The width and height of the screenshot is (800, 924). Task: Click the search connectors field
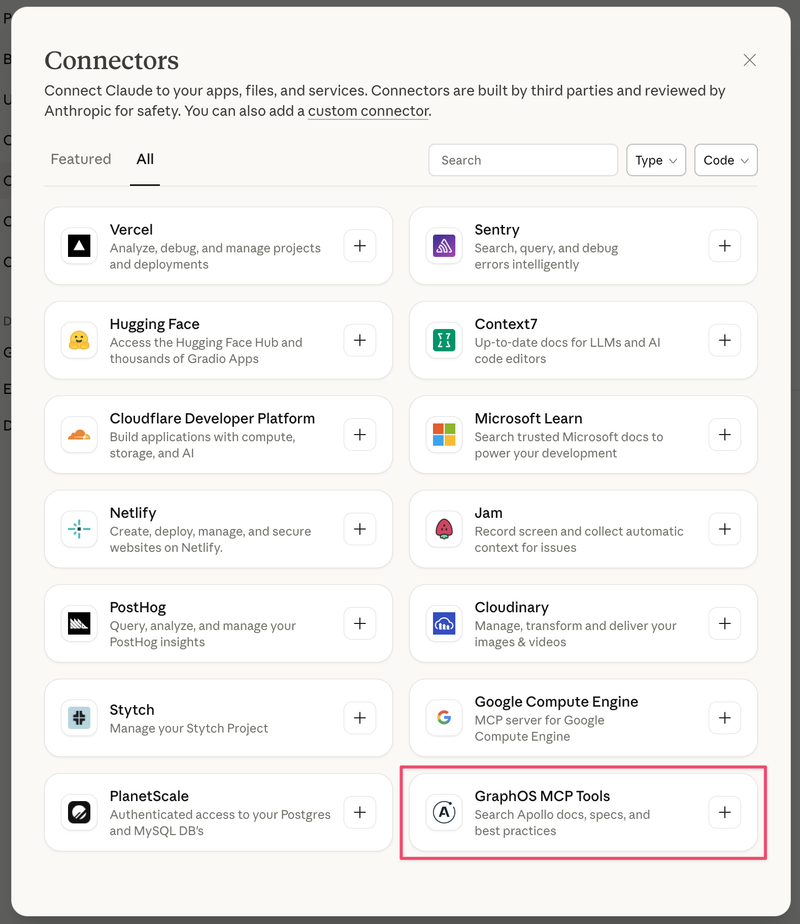click(522, 160)
